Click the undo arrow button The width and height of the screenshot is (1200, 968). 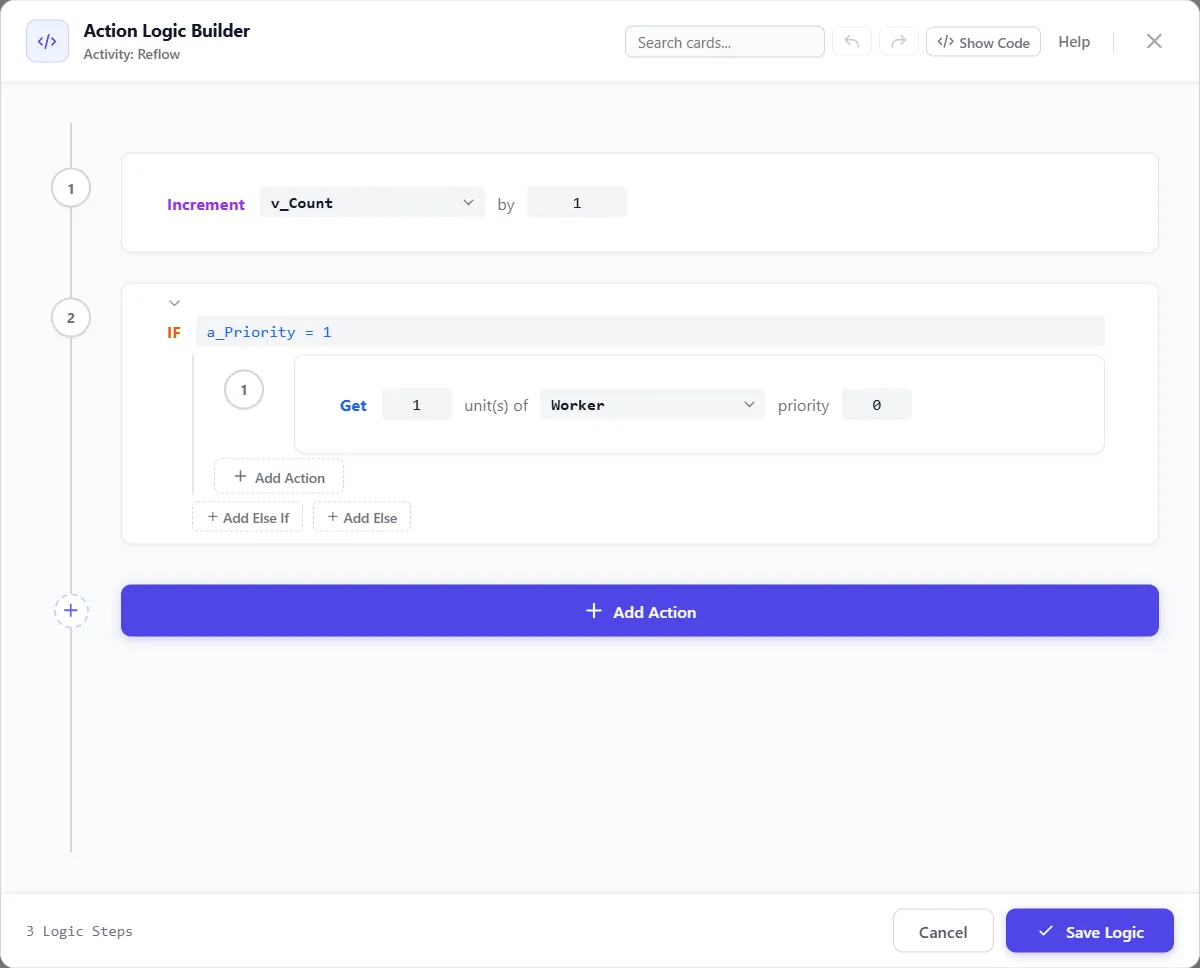coord(852,42)
